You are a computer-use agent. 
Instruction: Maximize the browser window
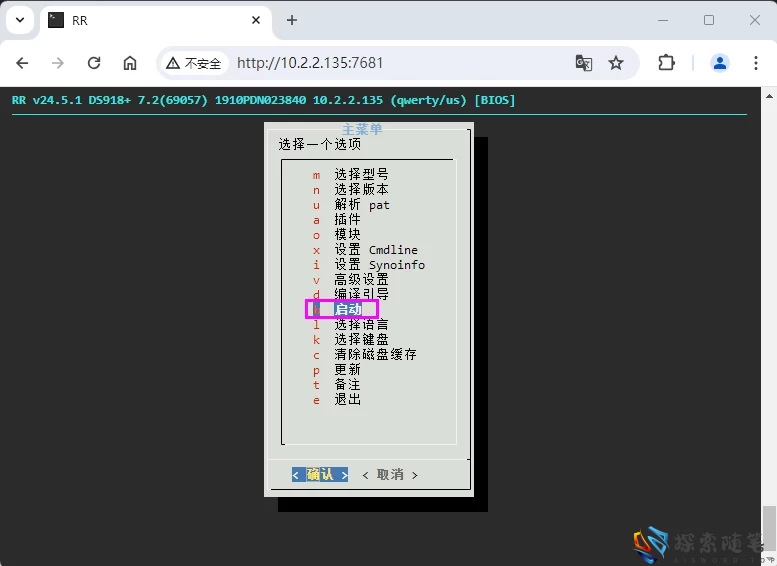click(709, 20)
